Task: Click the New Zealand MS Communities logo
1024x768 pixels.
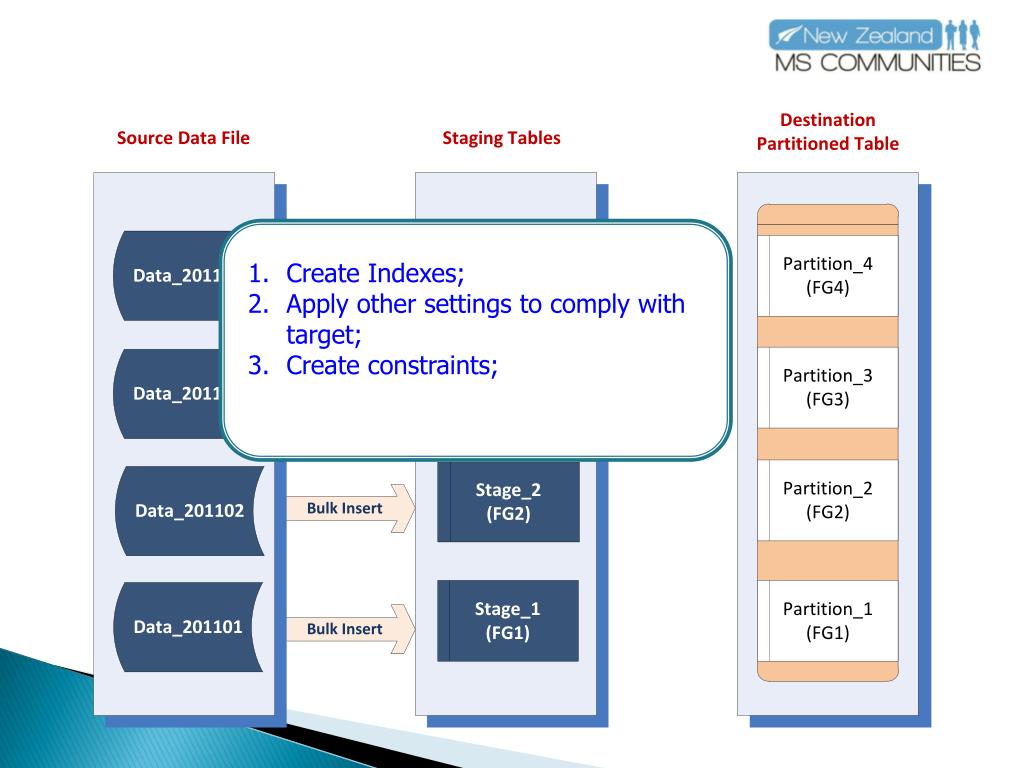Action: 875,46
